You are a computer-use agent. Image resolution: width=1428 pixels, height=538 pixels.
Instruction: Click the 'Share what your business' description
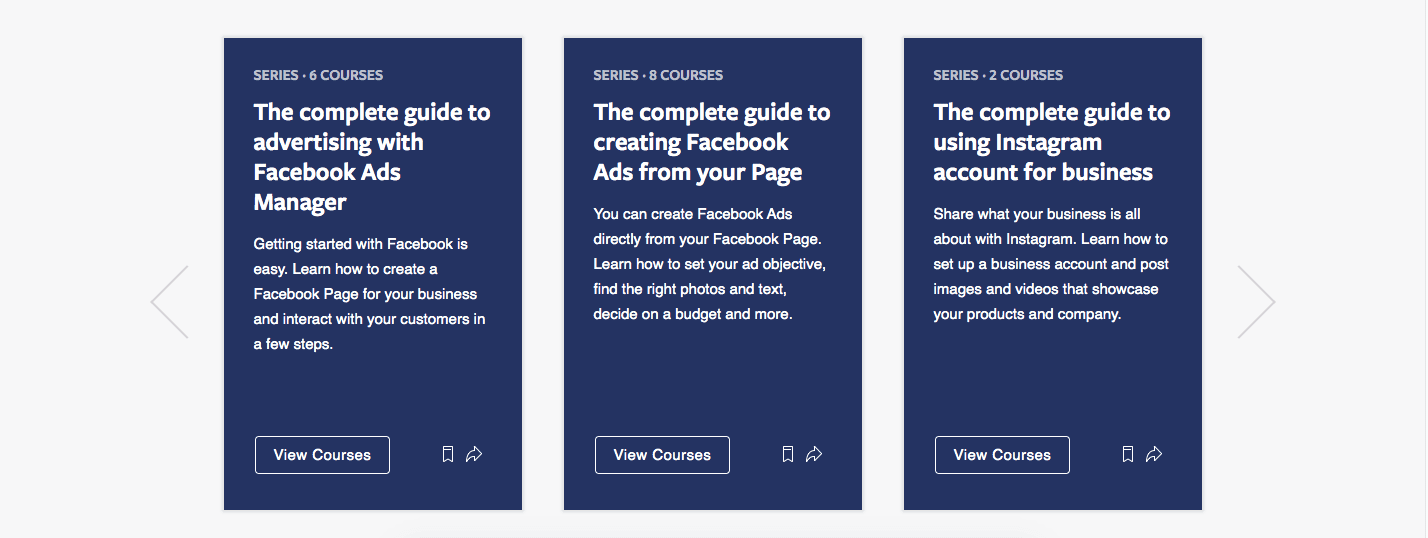pos(1050,264)
